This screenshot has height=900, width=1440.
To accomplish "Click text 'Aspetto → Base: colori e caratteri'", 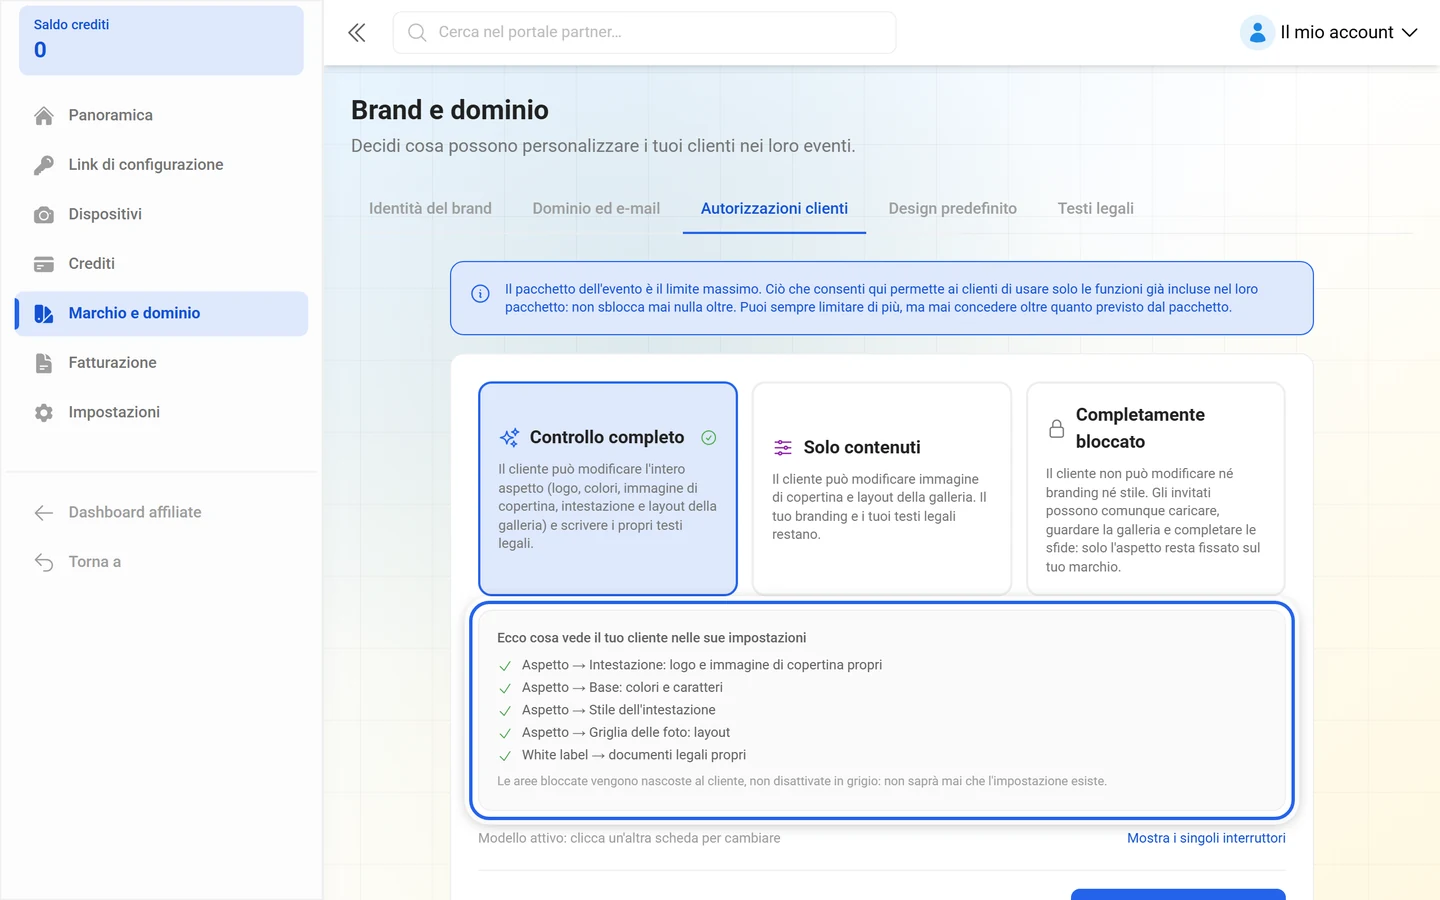I will click(x=622, y=688).
